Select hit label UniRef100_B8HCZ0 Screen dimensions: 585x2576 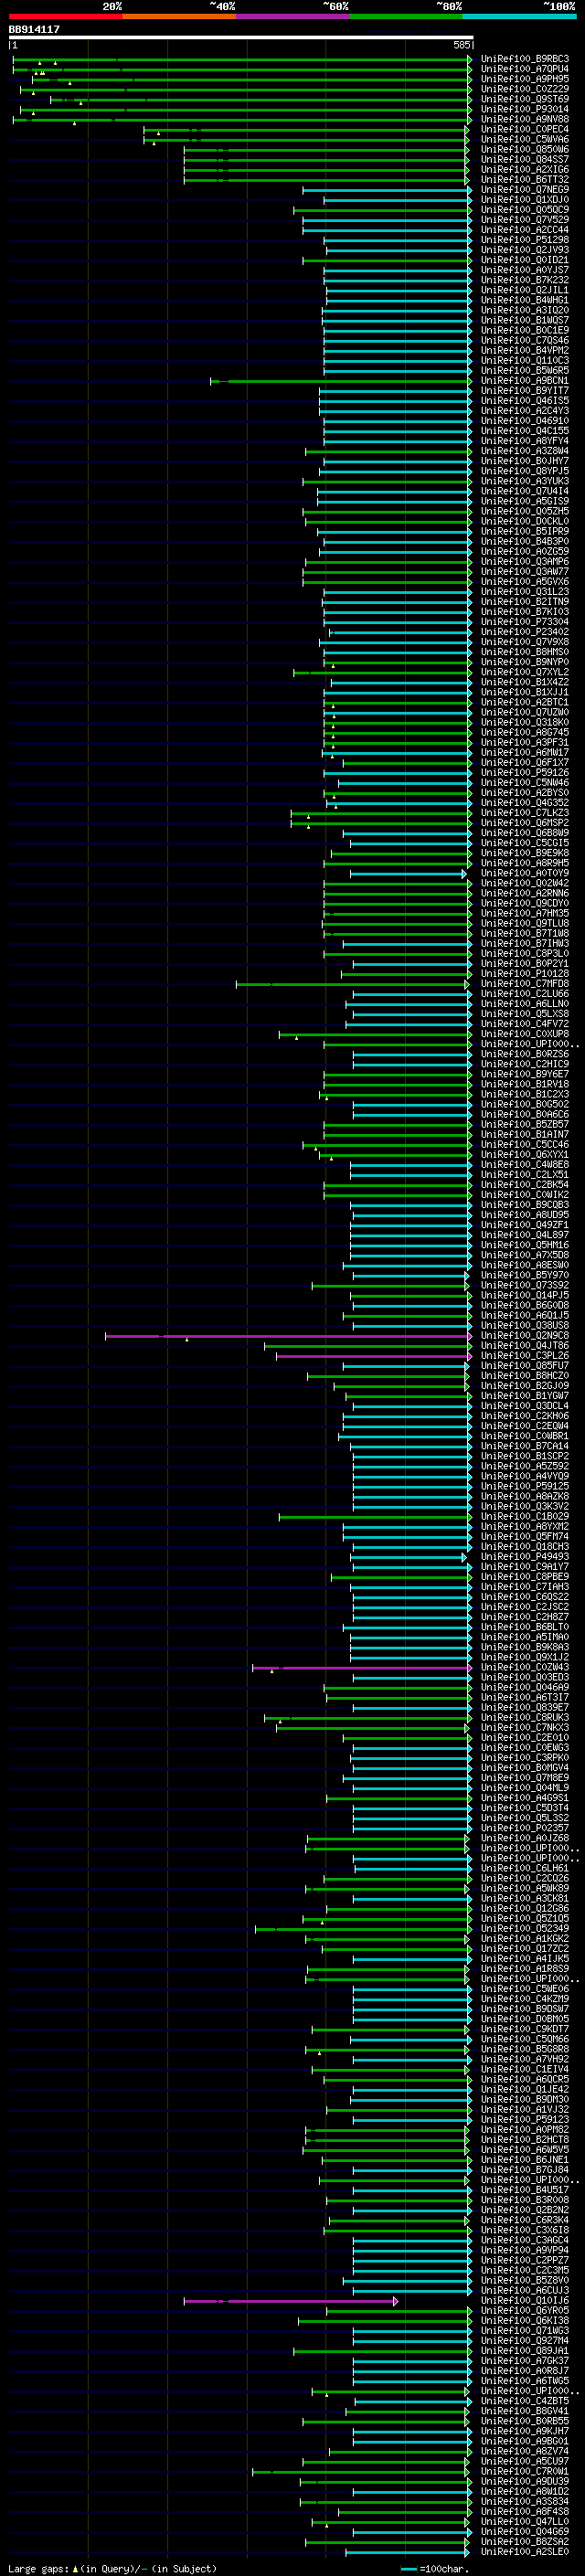click(x=524, y=1376)
